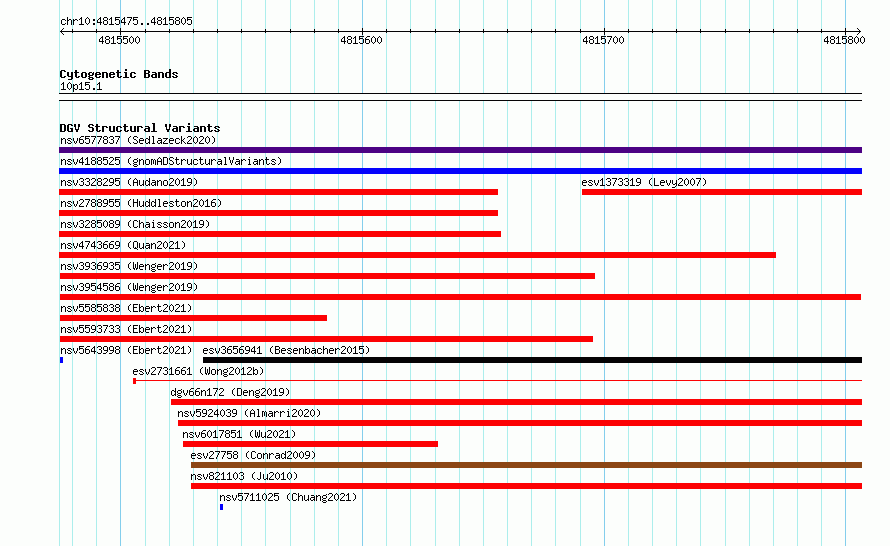Open the nsv3328295 (Audano2019) label

pos(129,182)
